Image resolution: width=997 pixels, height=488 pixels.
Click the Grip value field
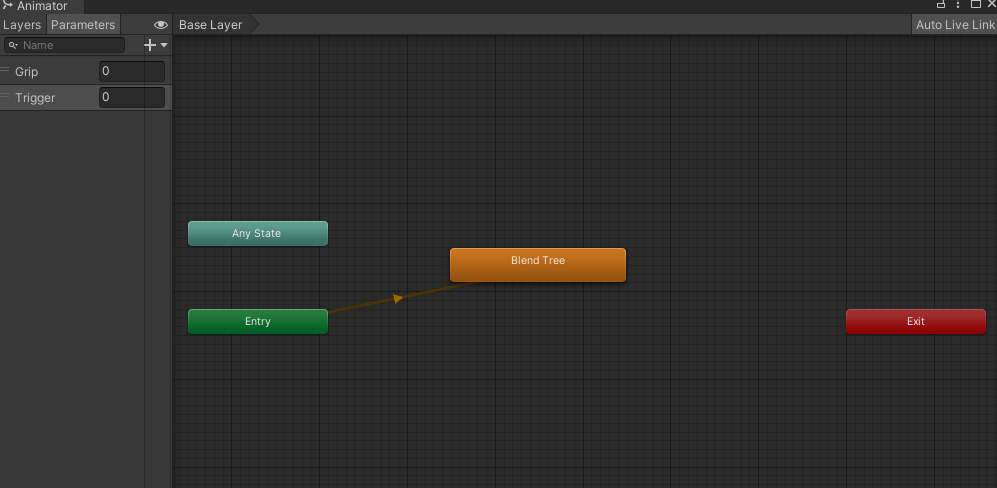click(x=132, y=71)
